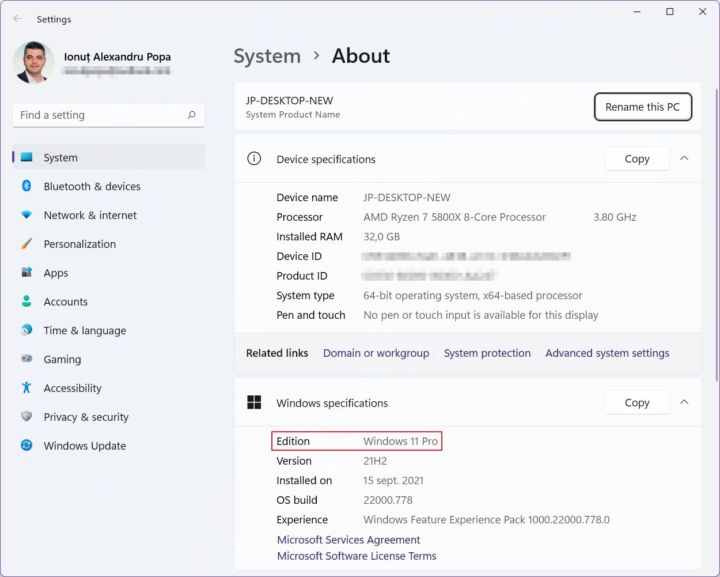Click the Accounts person icon
Viewport: 720px width, 577px height.
pos(27,301)
